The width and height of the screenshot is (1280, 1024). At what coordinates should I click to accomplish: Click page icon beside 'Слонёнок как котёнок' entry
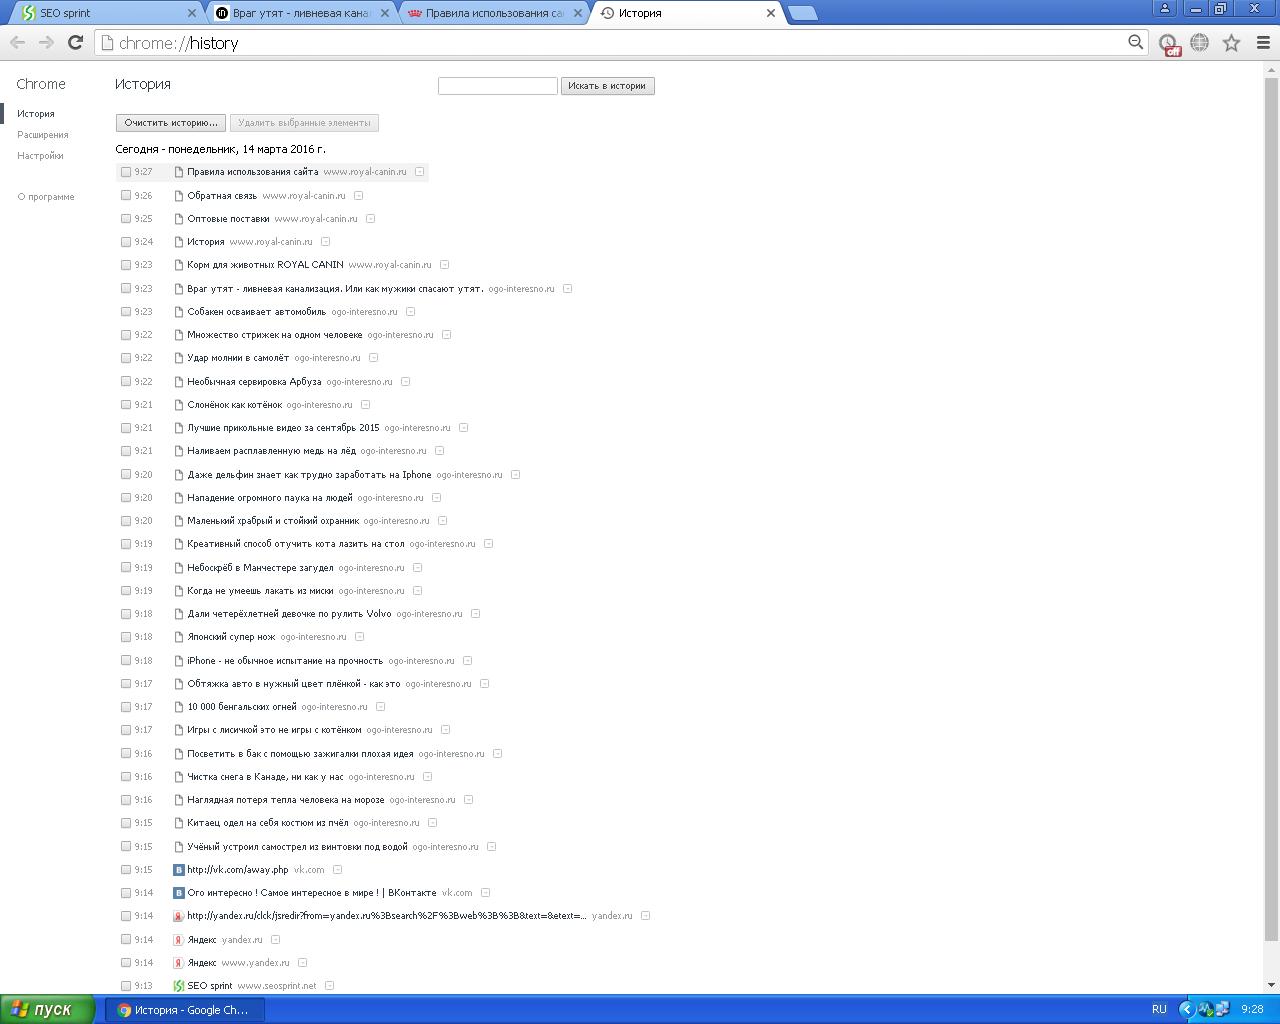(x=179, y=405)
